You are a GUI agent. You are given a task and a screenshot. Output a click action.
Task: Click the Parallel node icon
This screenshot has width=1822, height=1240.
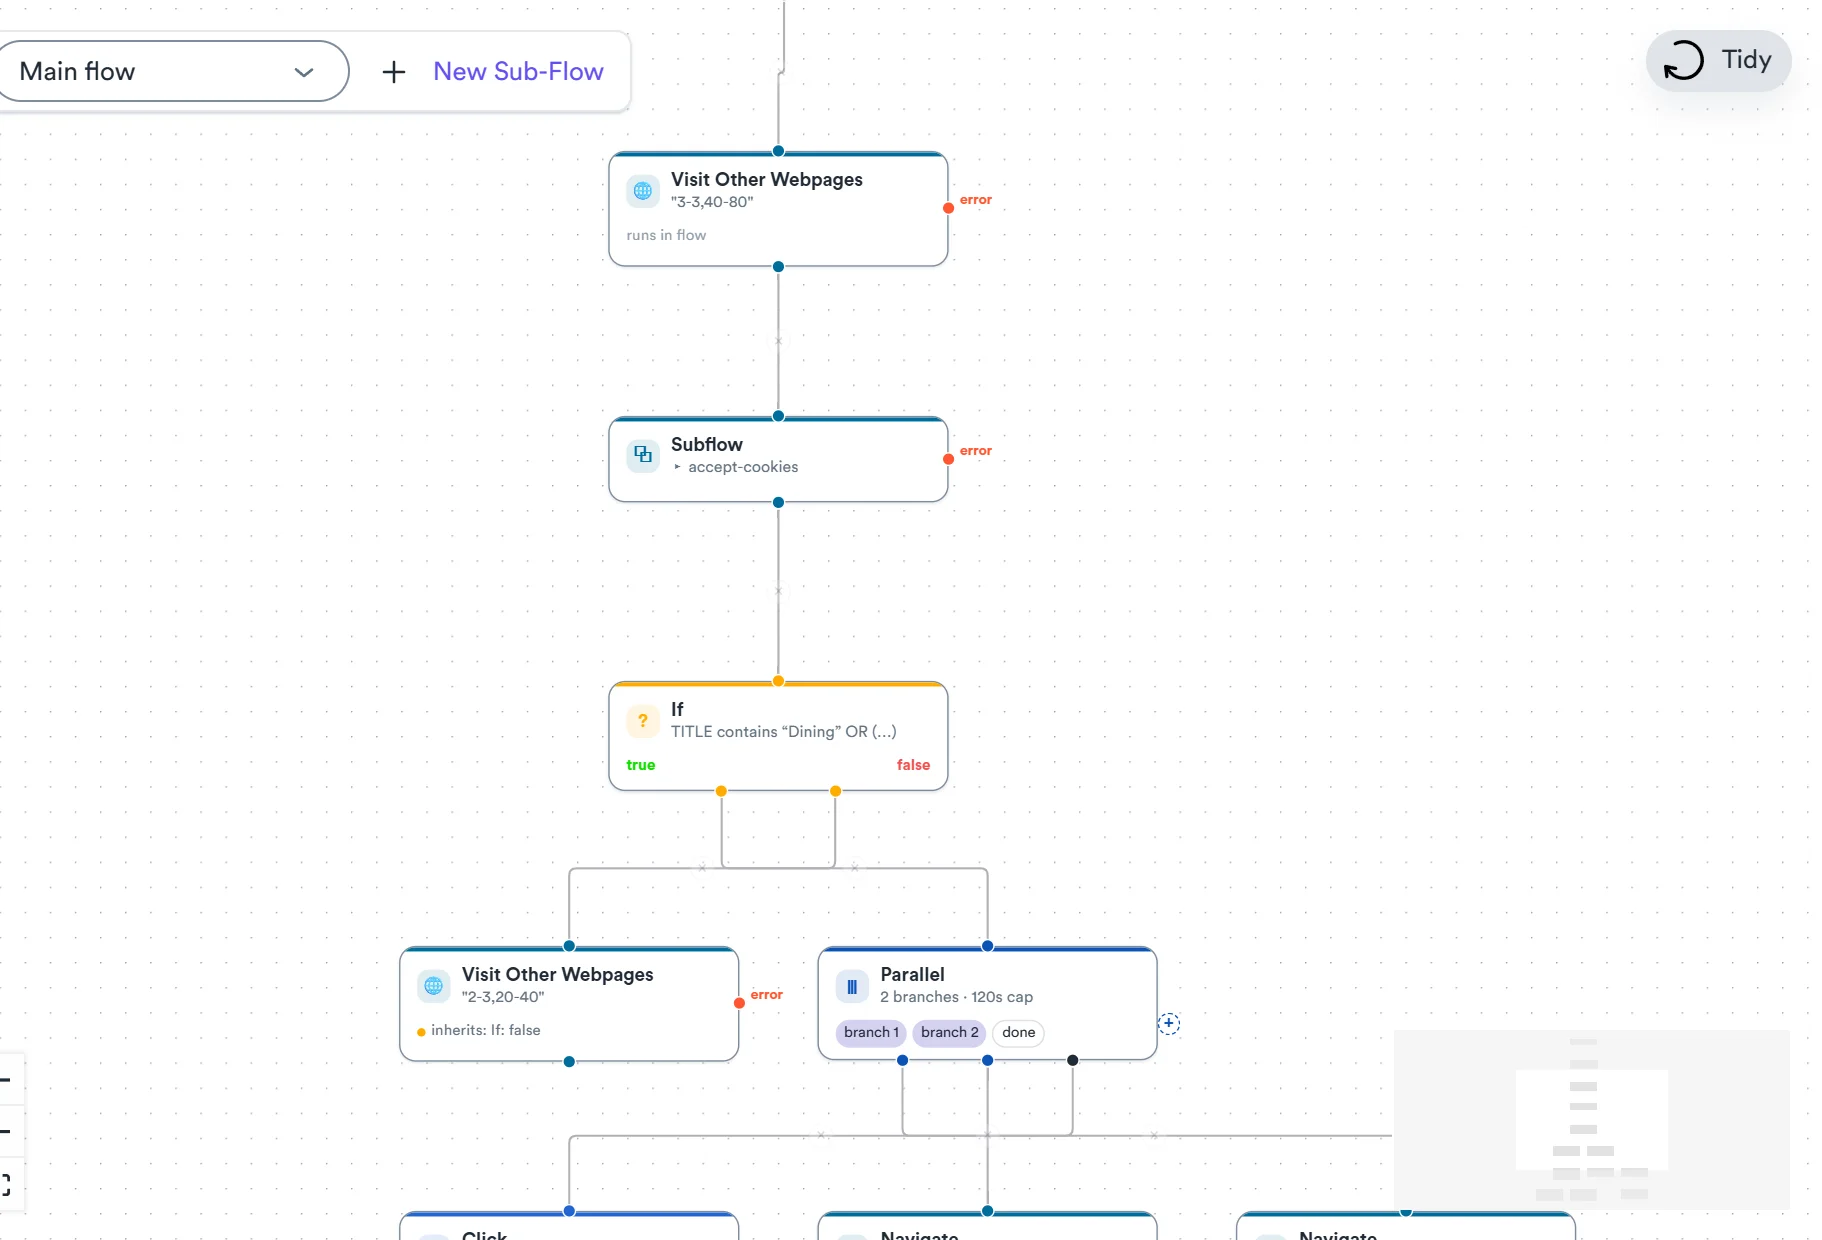(x=852, y=987)
